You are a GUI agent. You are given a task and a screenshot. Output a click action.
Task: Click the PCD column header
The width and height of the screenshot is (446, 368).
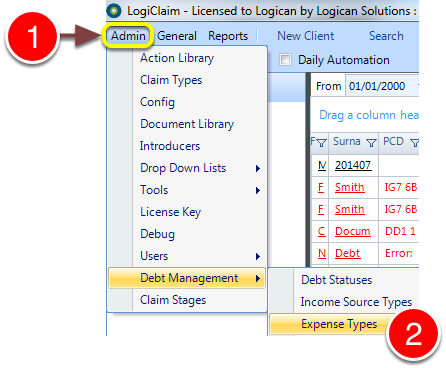(393, 141)
